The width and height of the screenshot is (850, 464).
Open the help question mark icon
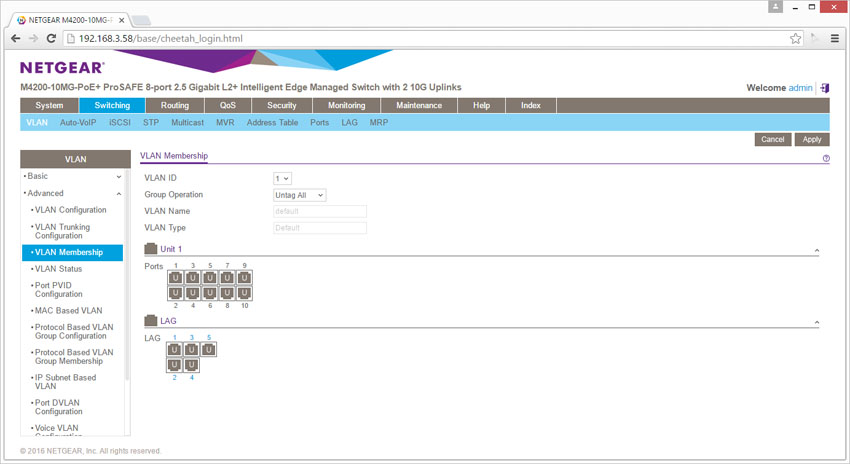point(826,158)
